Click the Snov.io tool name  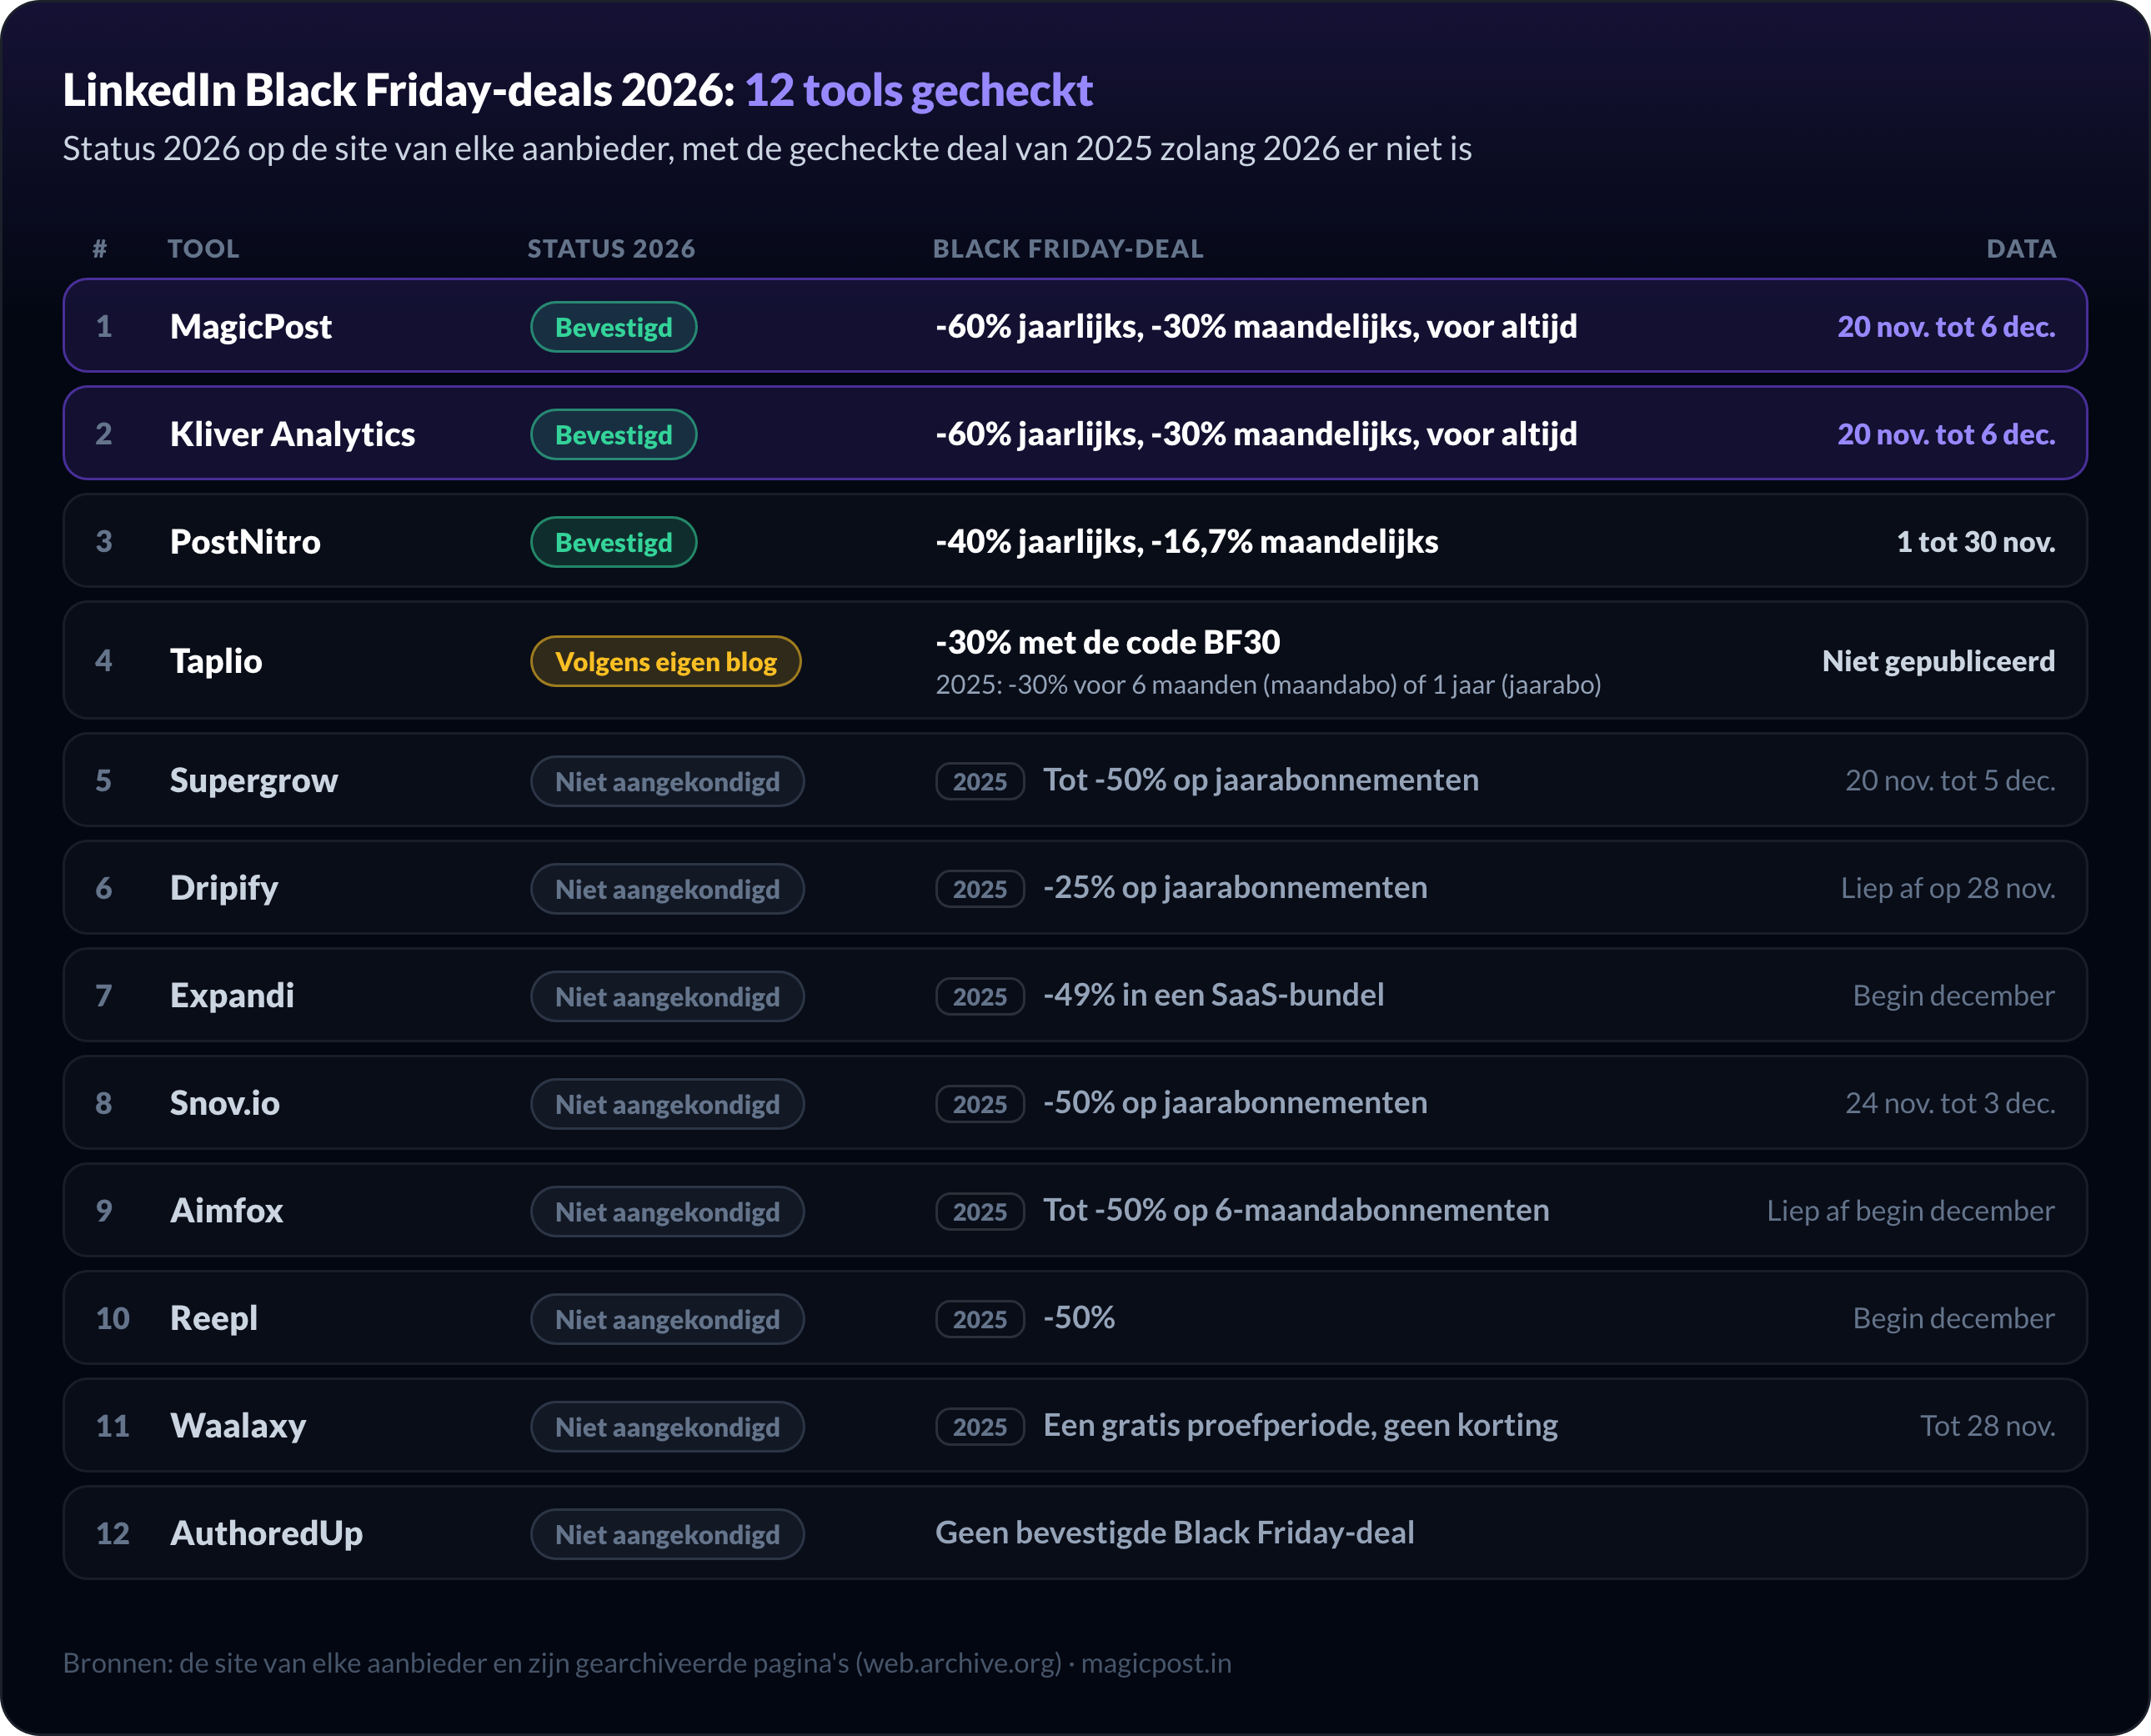pos(225,1102)
